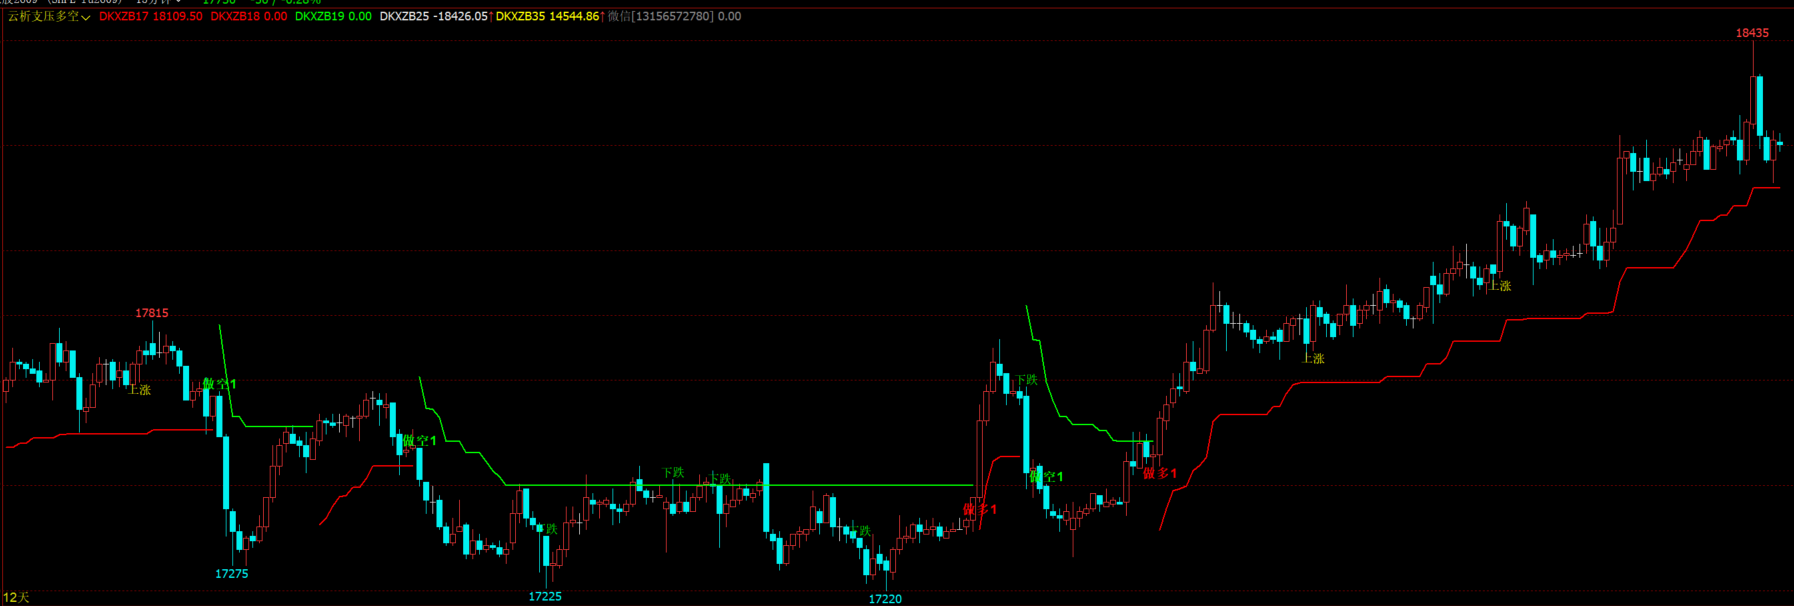Click the 17275 low price label

(232, 574)
